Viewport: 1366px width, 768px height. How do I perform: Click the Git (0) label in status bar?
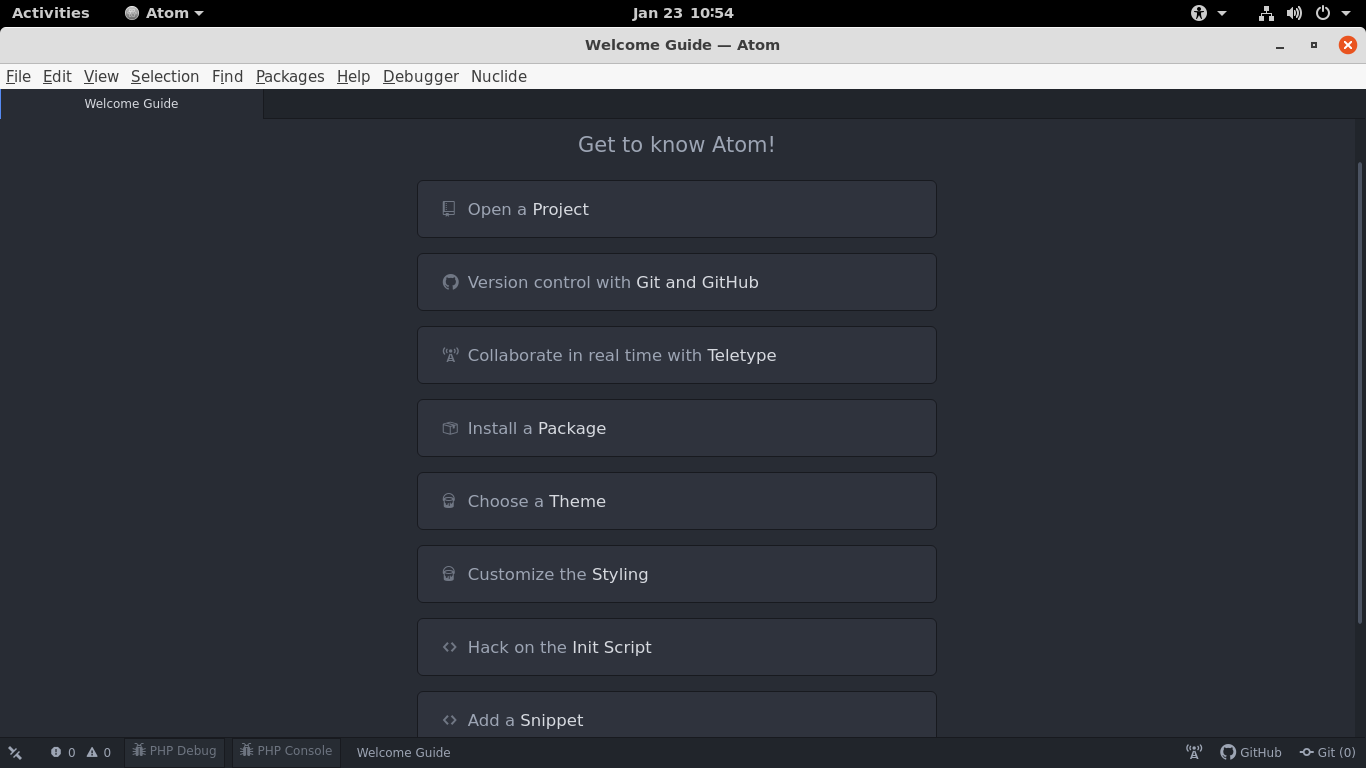pos(1336,752)
